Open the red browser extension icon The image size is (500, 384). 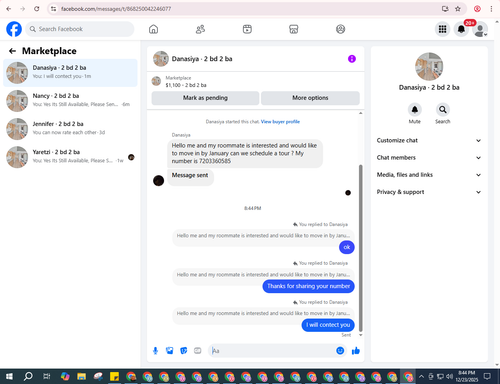click(477, 9)
